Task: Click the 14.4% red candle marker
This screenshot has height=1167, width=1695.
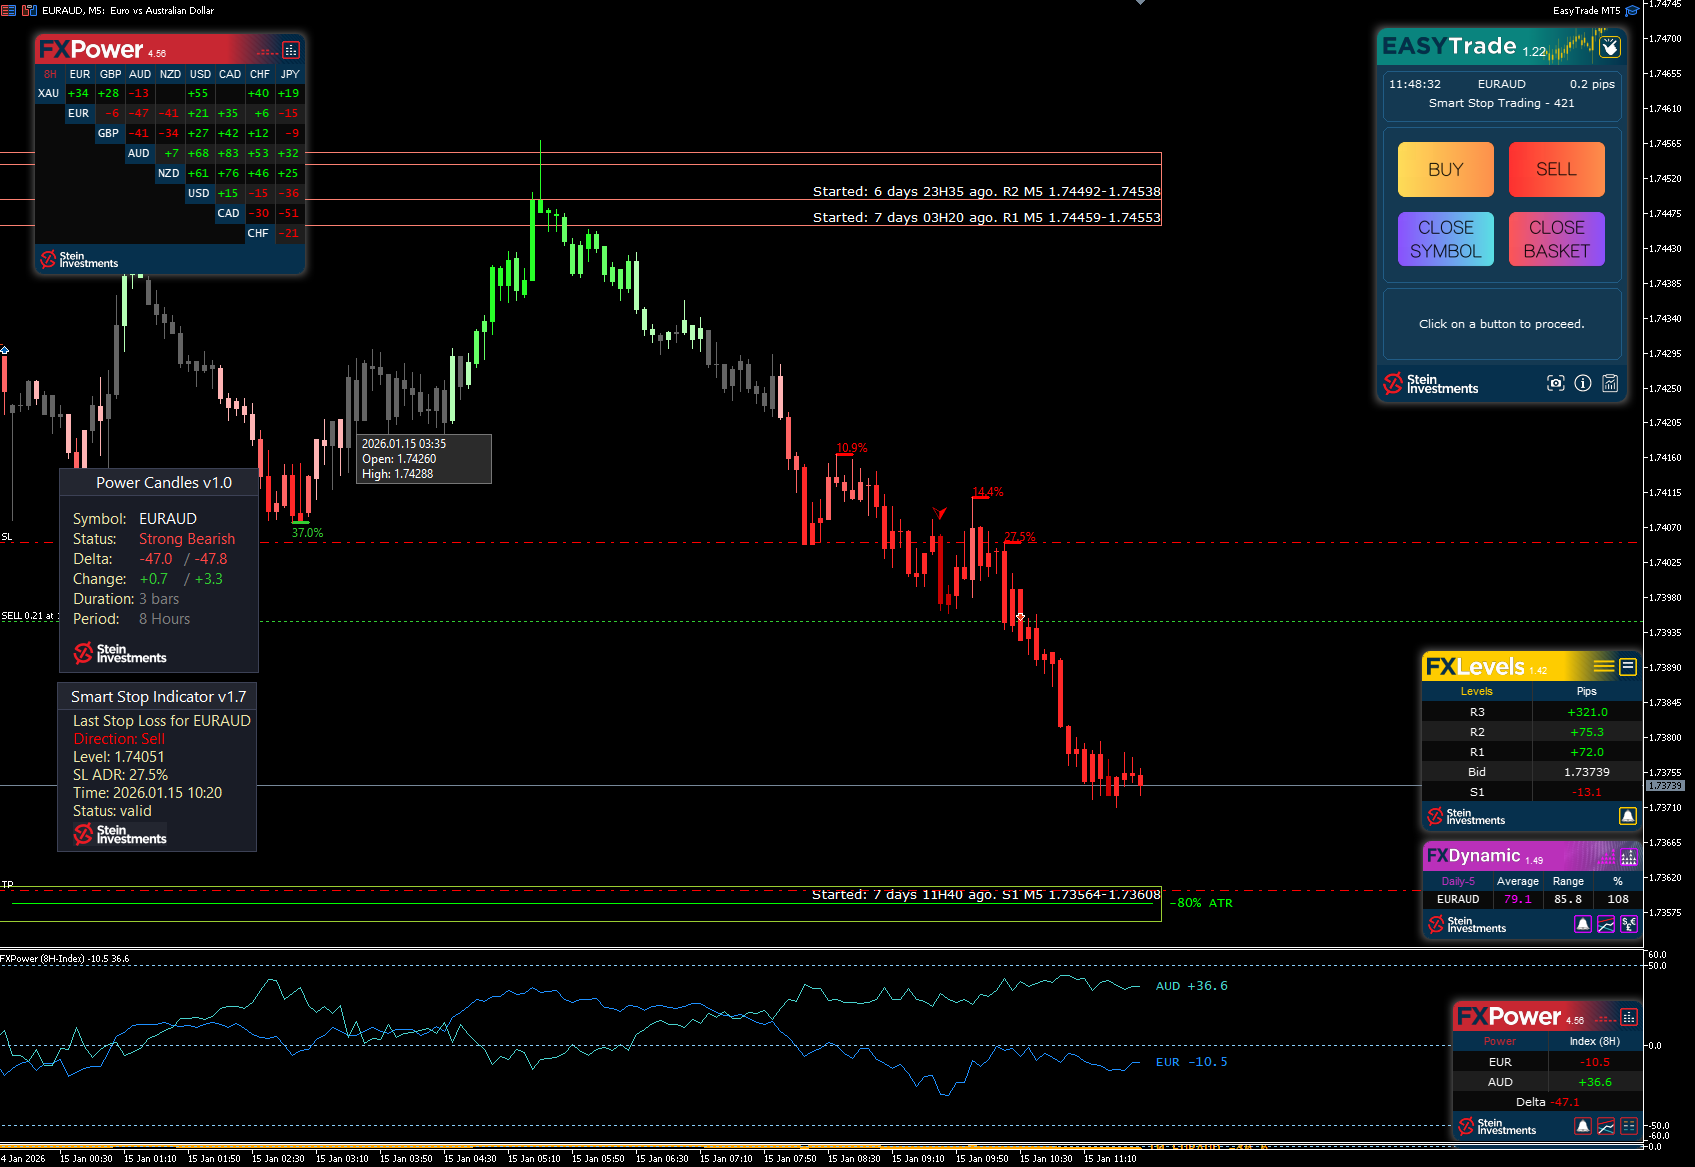Action: pos(988,492)
